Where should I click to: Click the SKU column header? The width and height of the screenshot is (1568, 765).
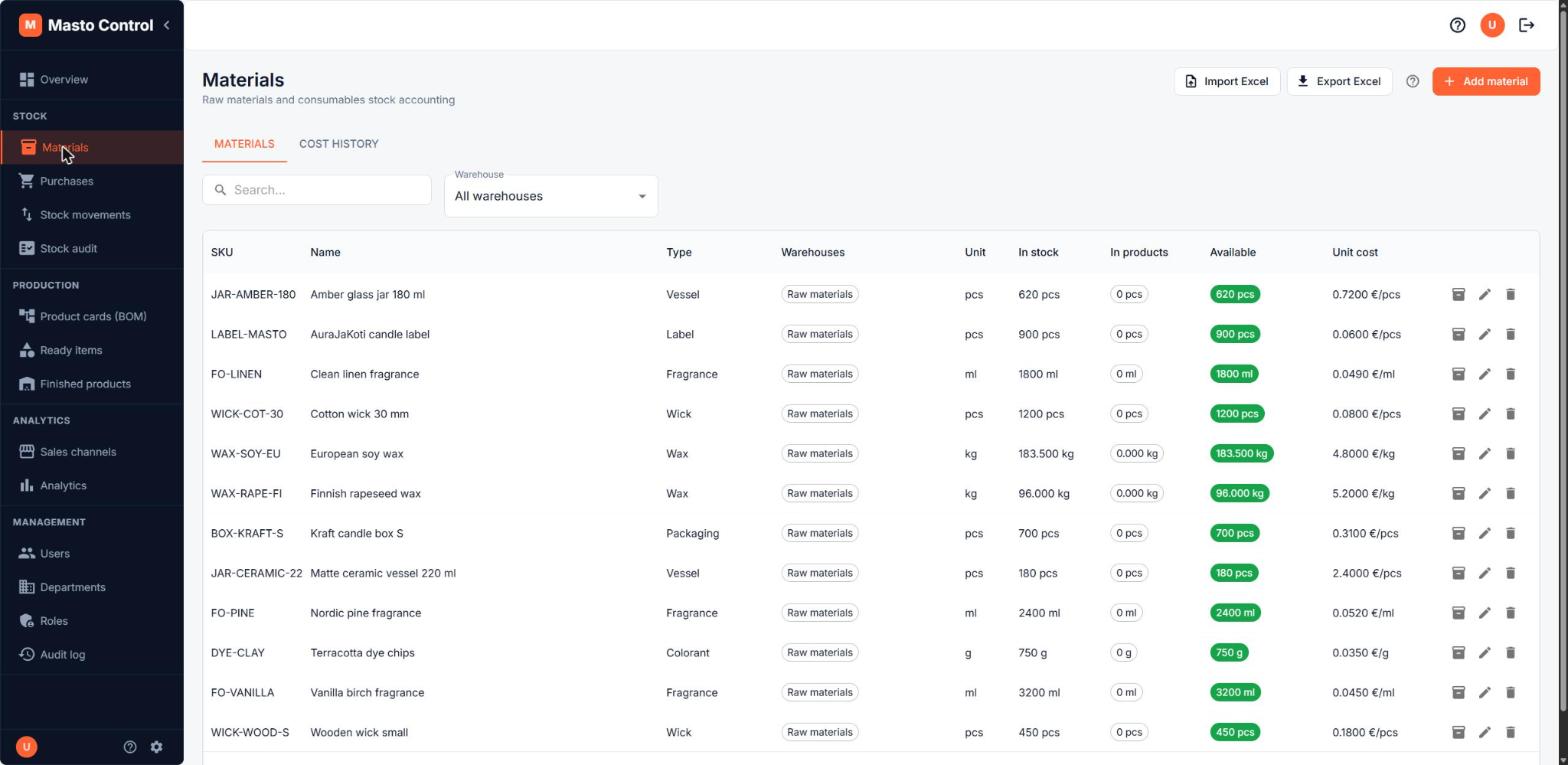(x=222, y=252)
